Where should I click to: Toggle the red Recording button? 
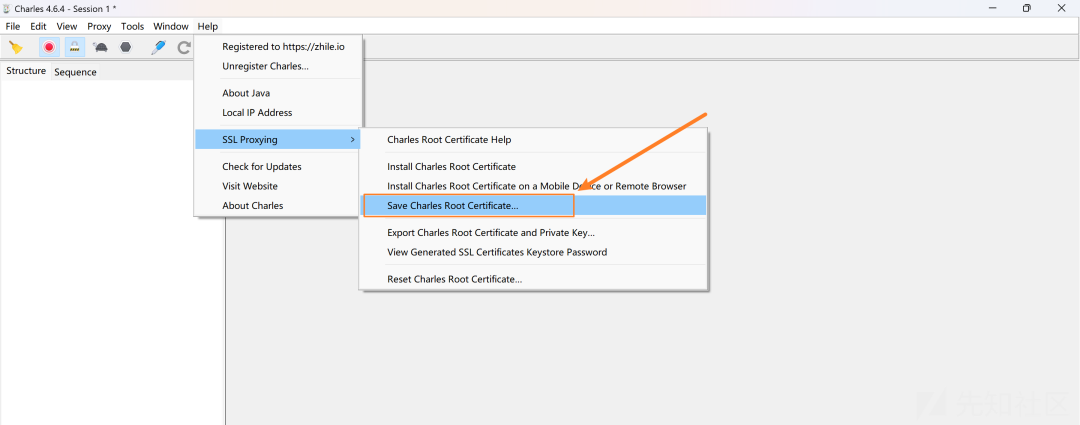tap(49, 48)
